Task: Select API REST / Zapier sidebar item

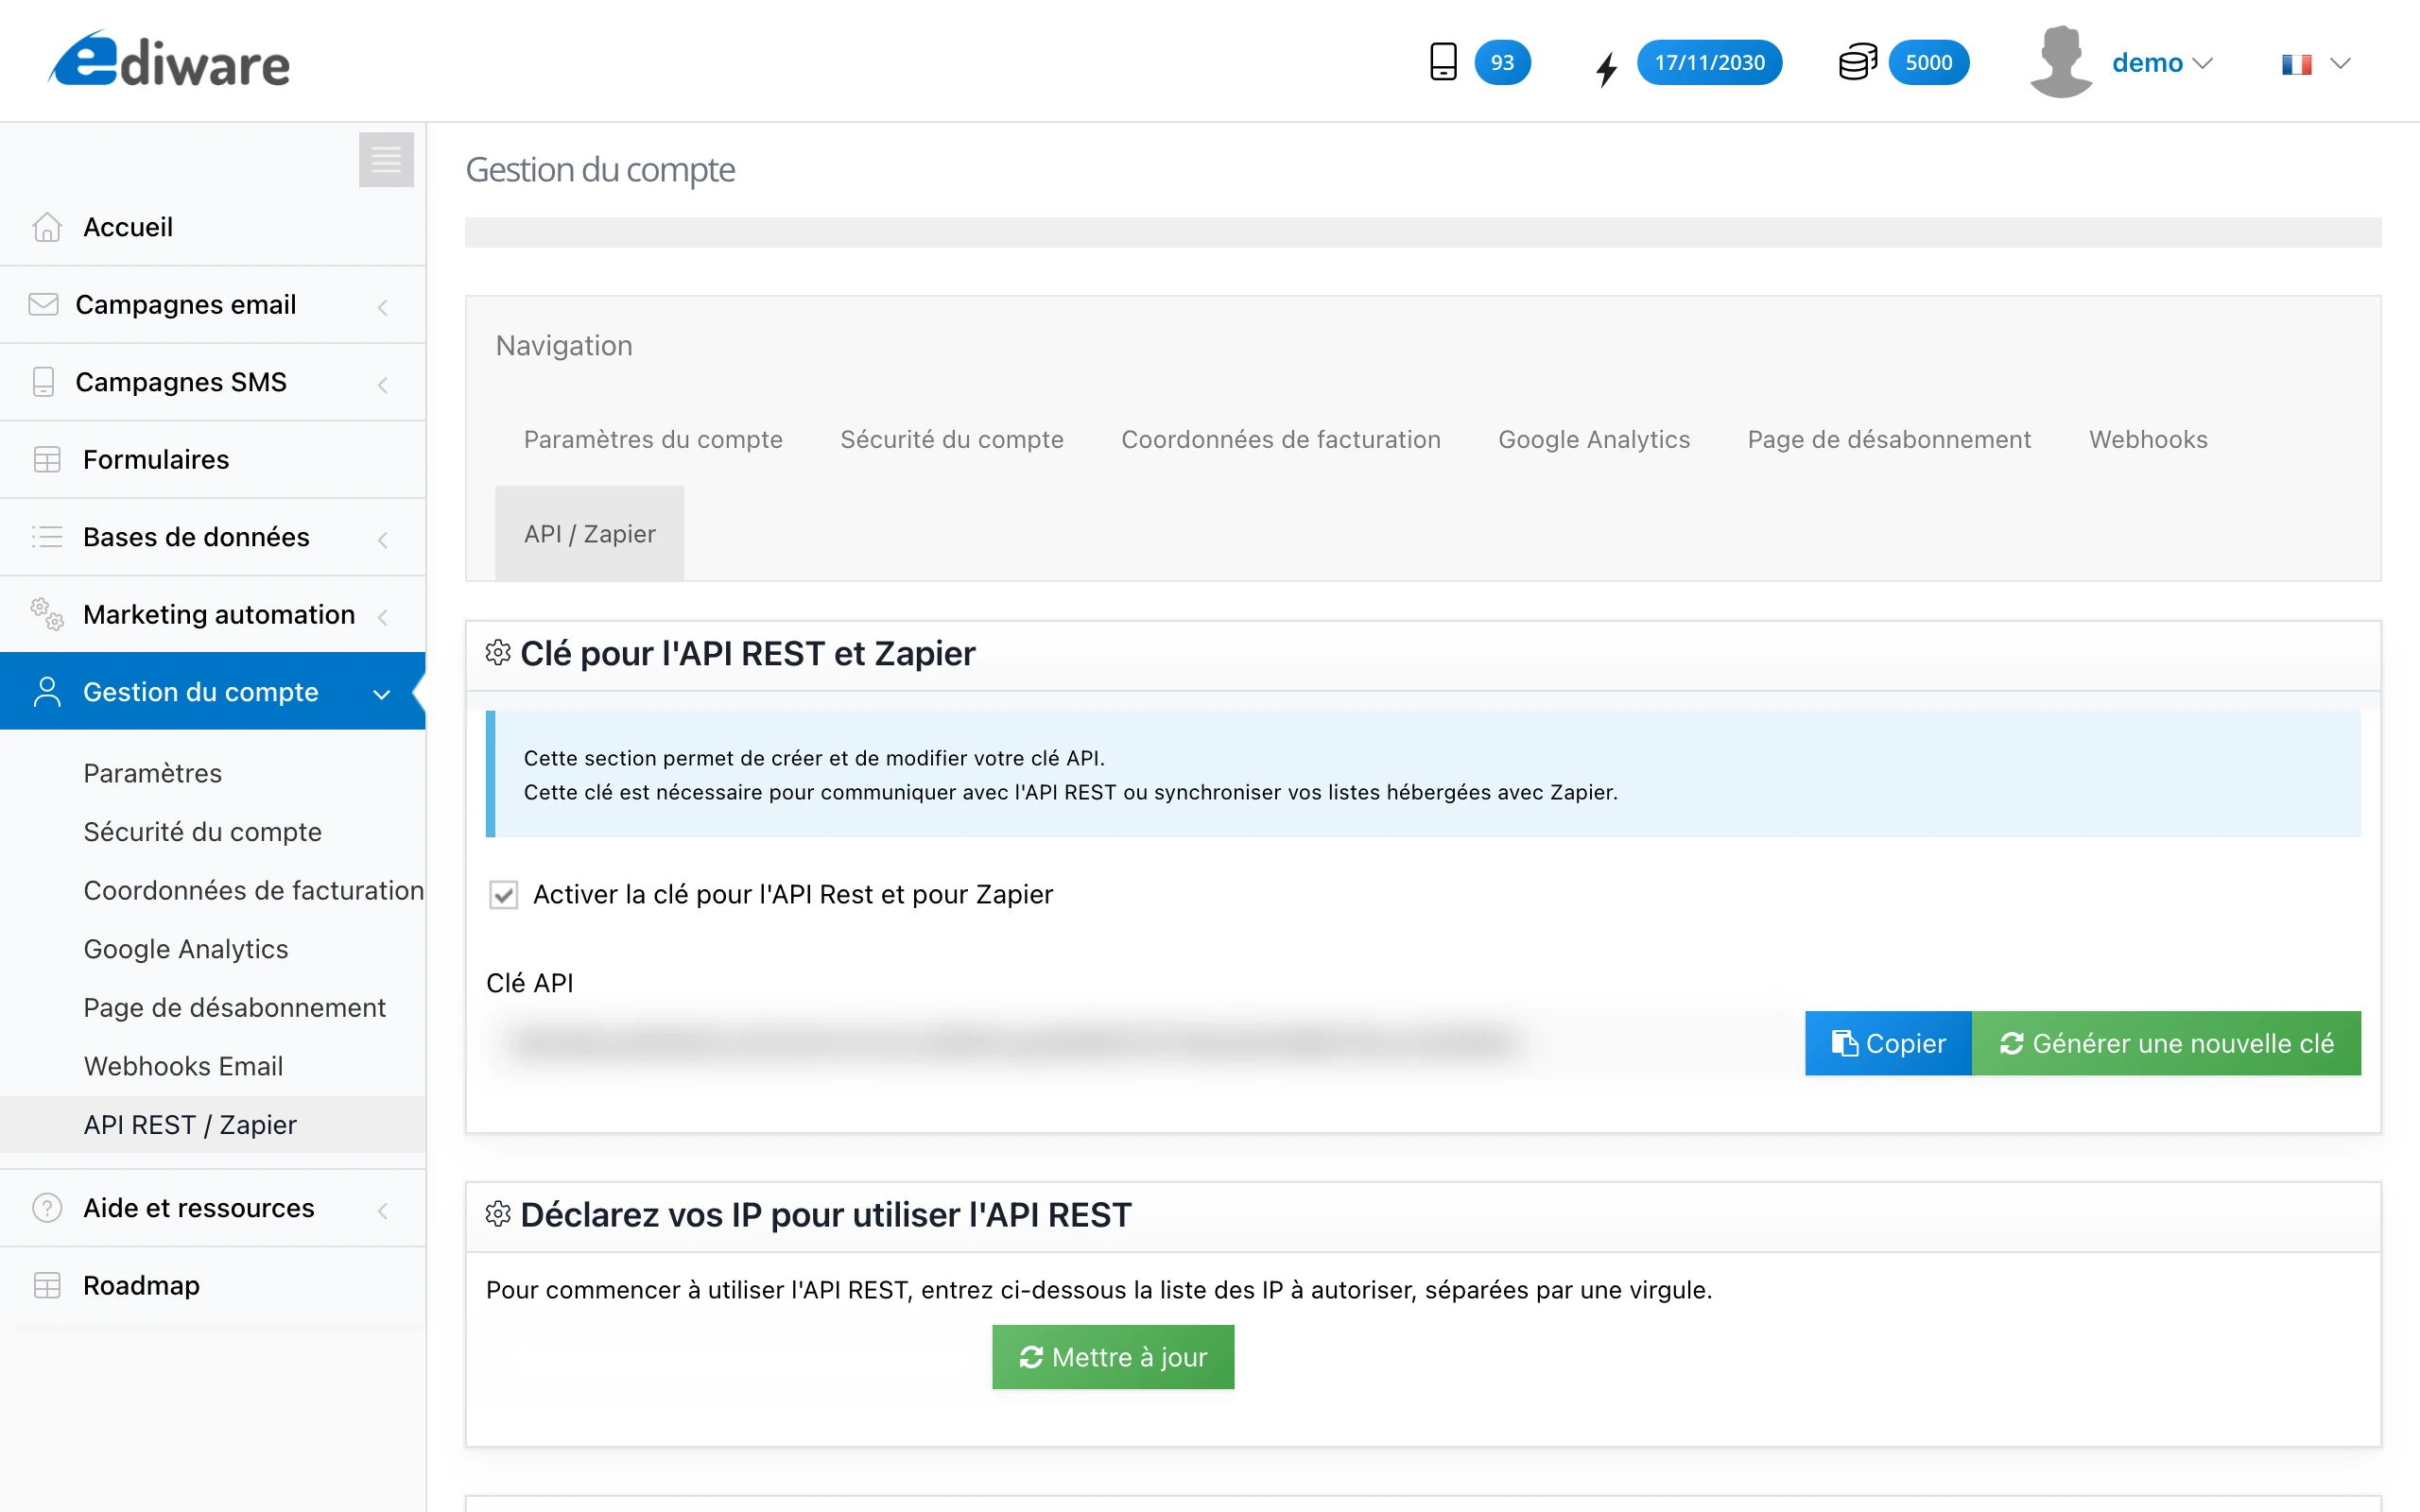Action: tap(212, 1125)
